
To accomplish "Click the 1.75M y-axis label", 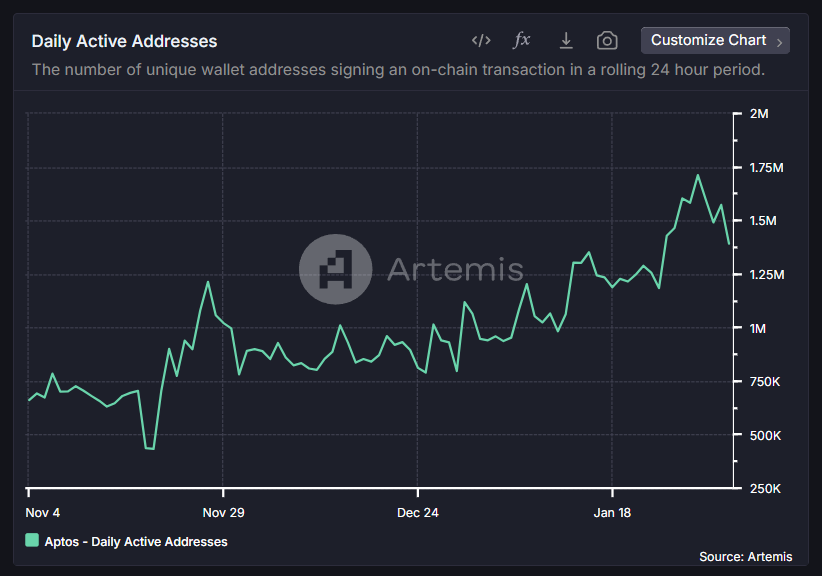I will click(766, 168).
